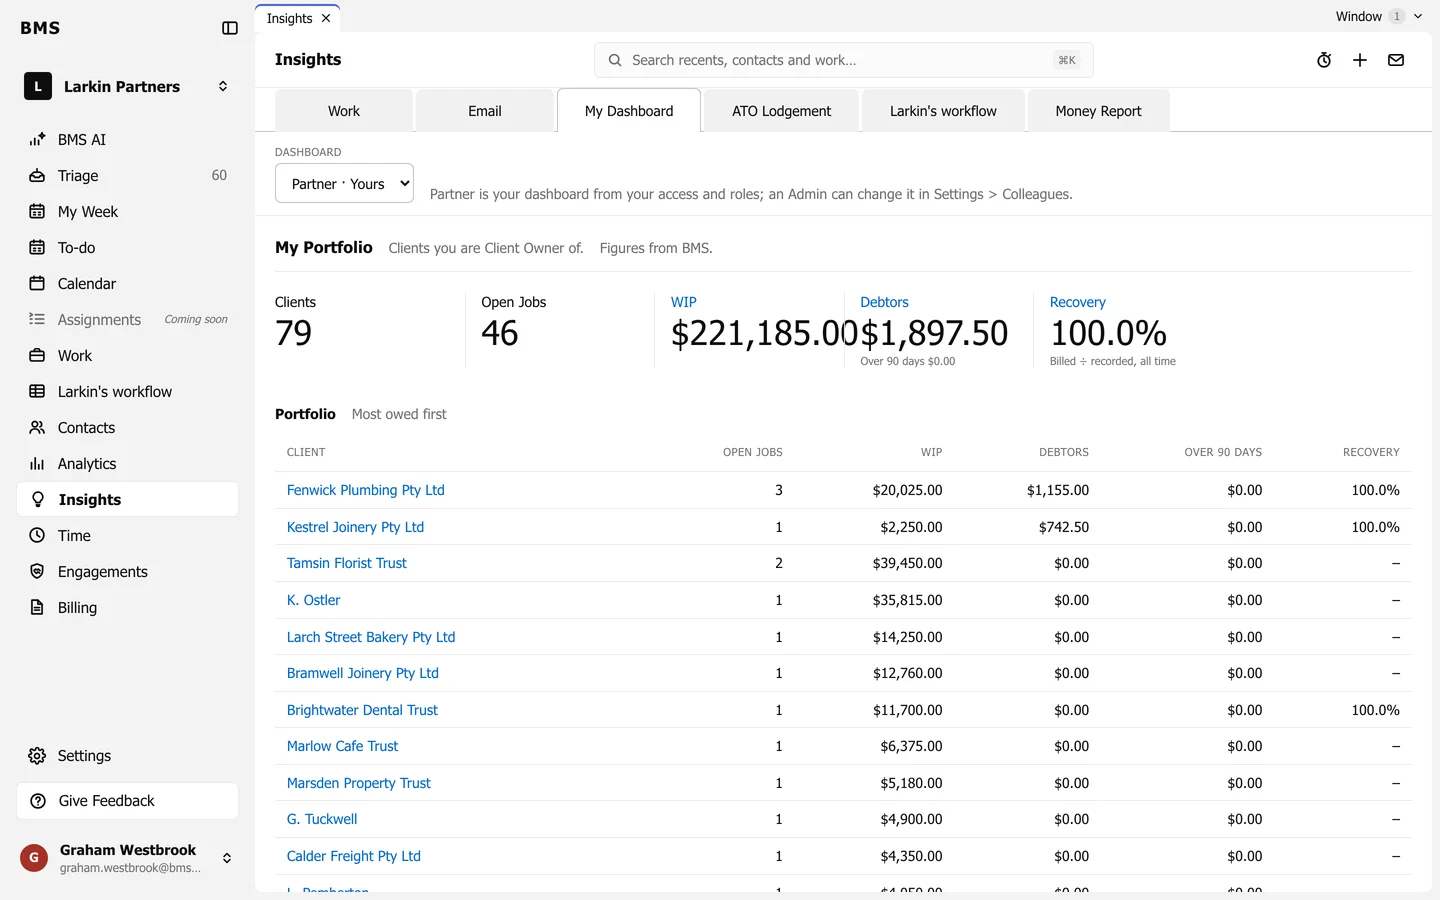The width and height of the screenshot is (1440, 900).
Task: Select Insights in the sidebar
Action: pos(128,500)
